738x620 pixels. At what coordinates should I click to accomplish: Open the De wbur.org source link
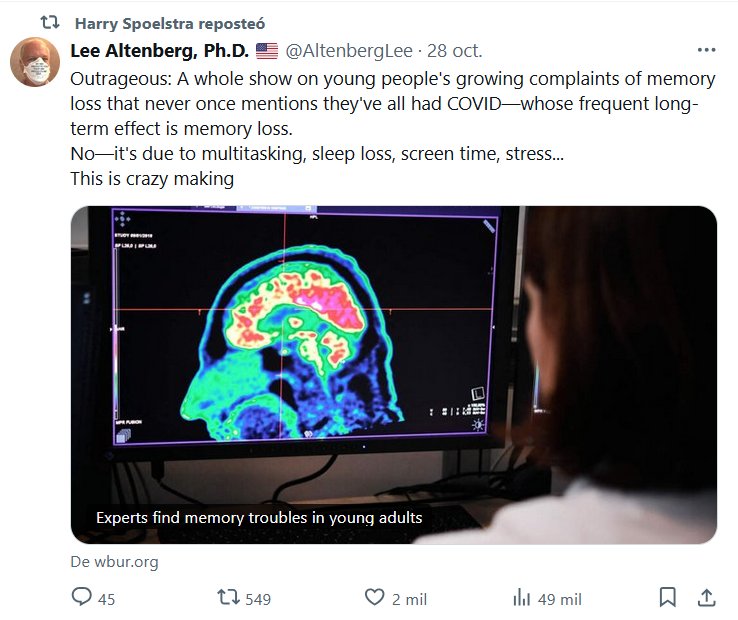(x=114, y=562)
